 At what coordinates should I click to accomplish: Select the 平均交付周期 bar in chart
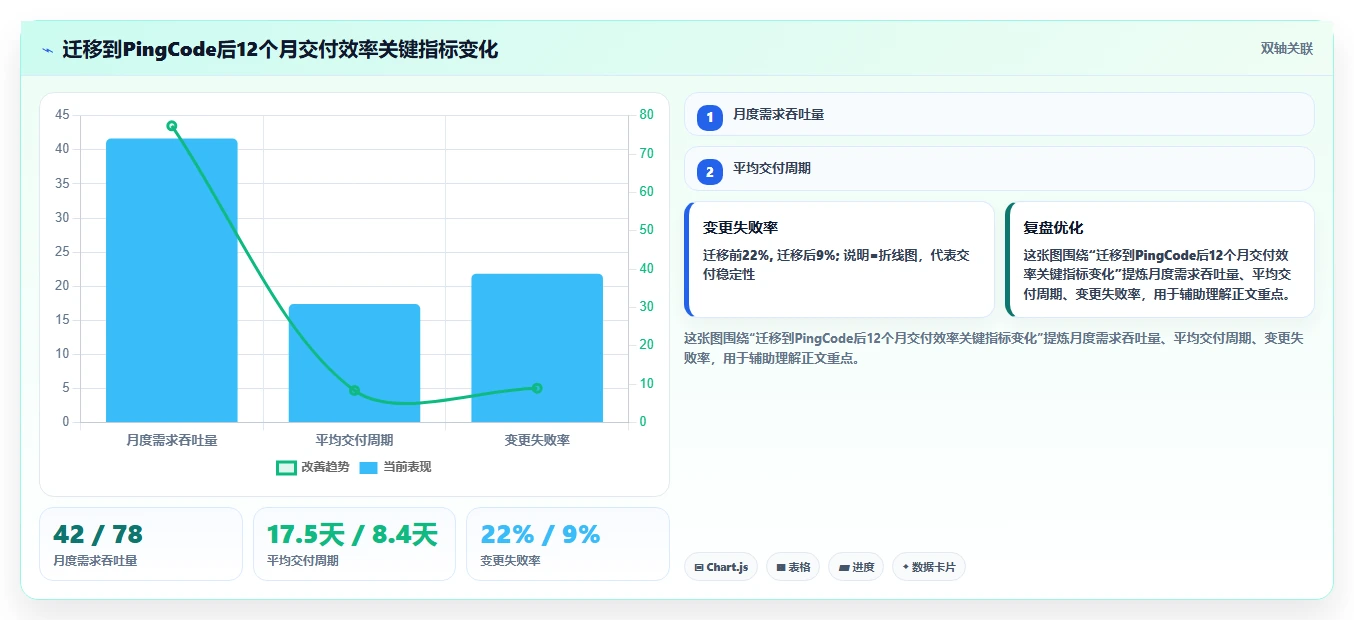click(354, 363)
